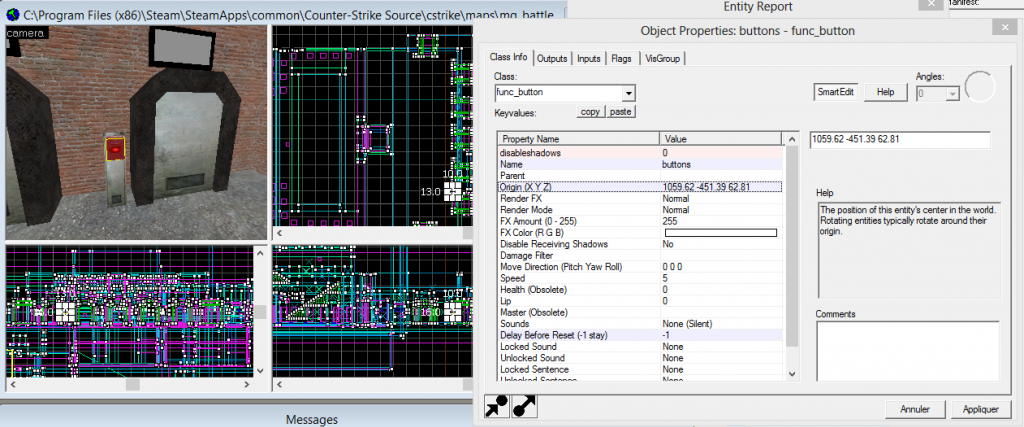Viewport: 1024px width, 427px height.
Task: Select the Locked Sentence property row
Action: point(639,370)
